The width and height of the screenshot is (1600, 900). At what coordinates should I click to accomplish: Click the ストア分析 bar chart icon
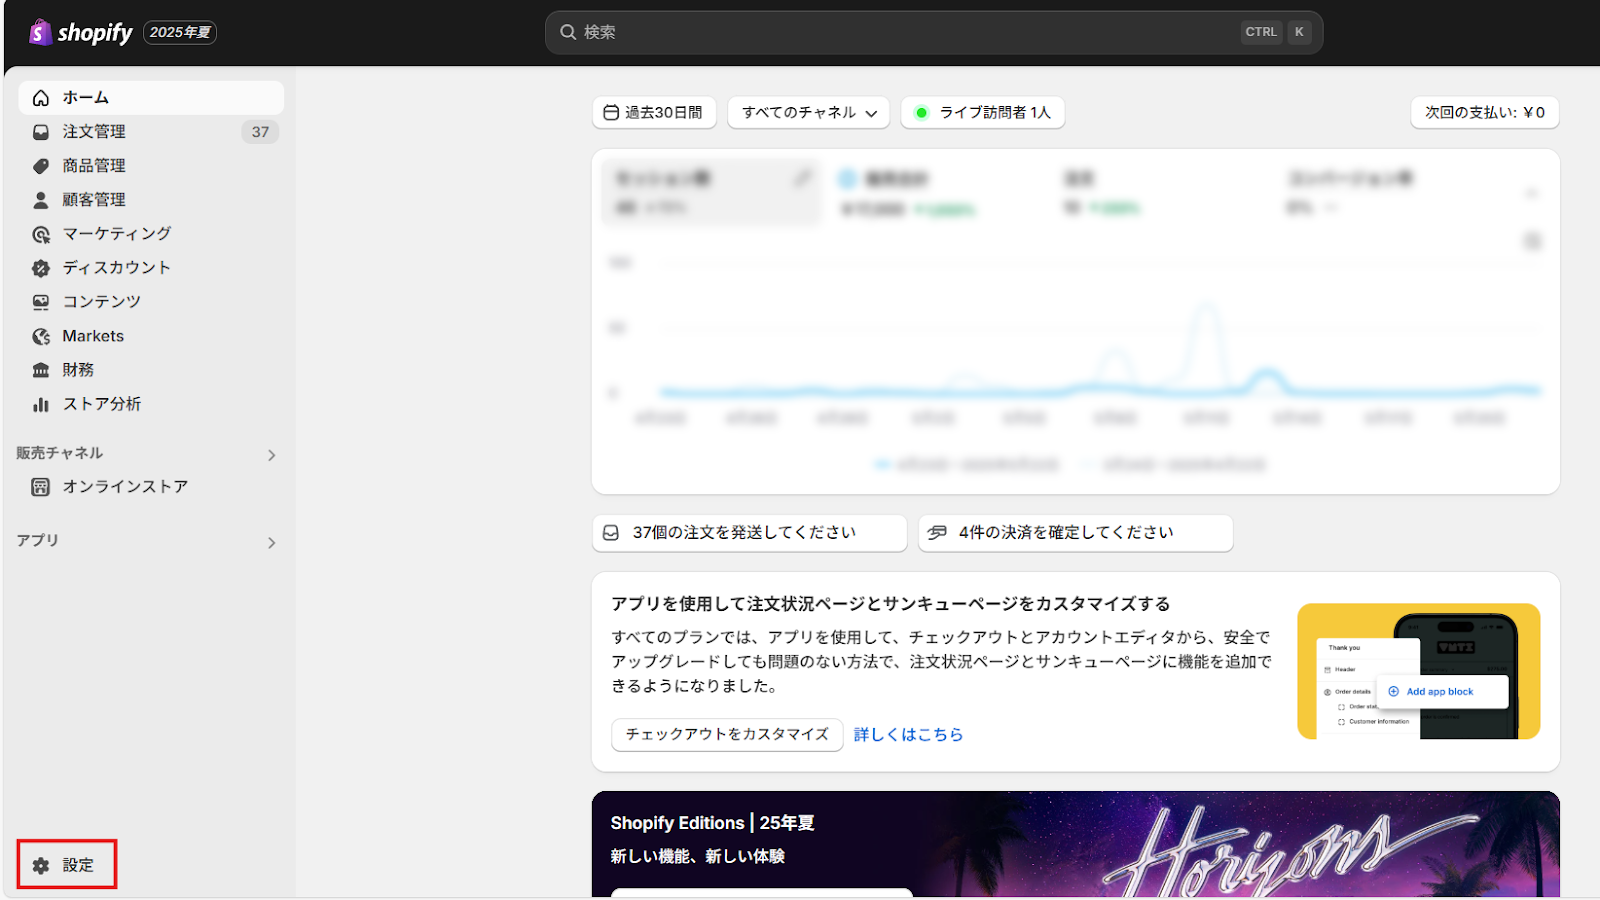[x=41, y=404]
